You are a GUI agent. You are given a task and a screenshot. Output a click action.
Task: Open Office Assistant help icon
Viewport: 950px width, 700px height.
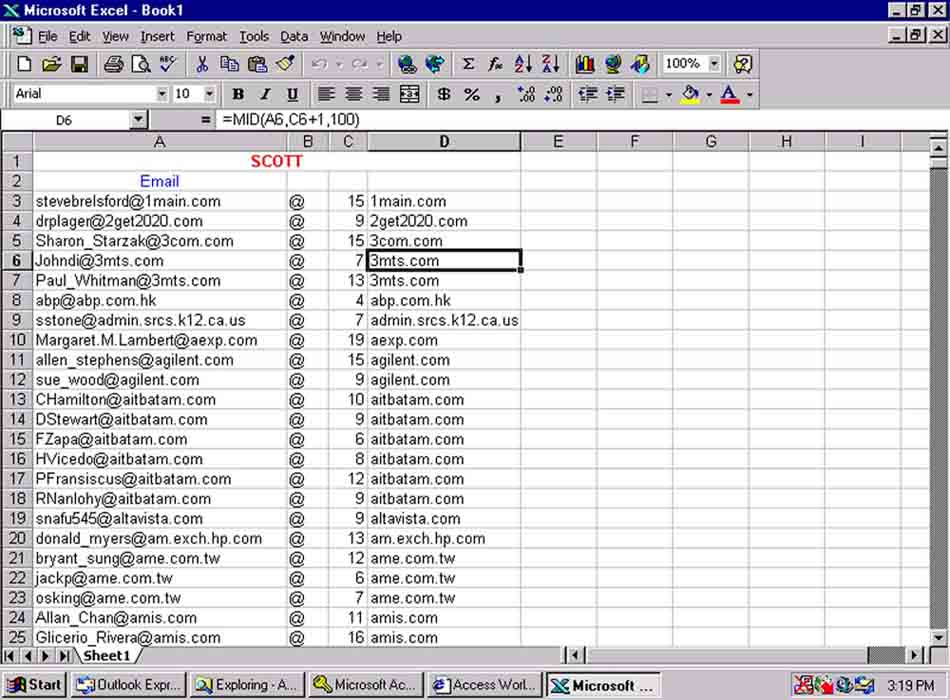[743, 64]
